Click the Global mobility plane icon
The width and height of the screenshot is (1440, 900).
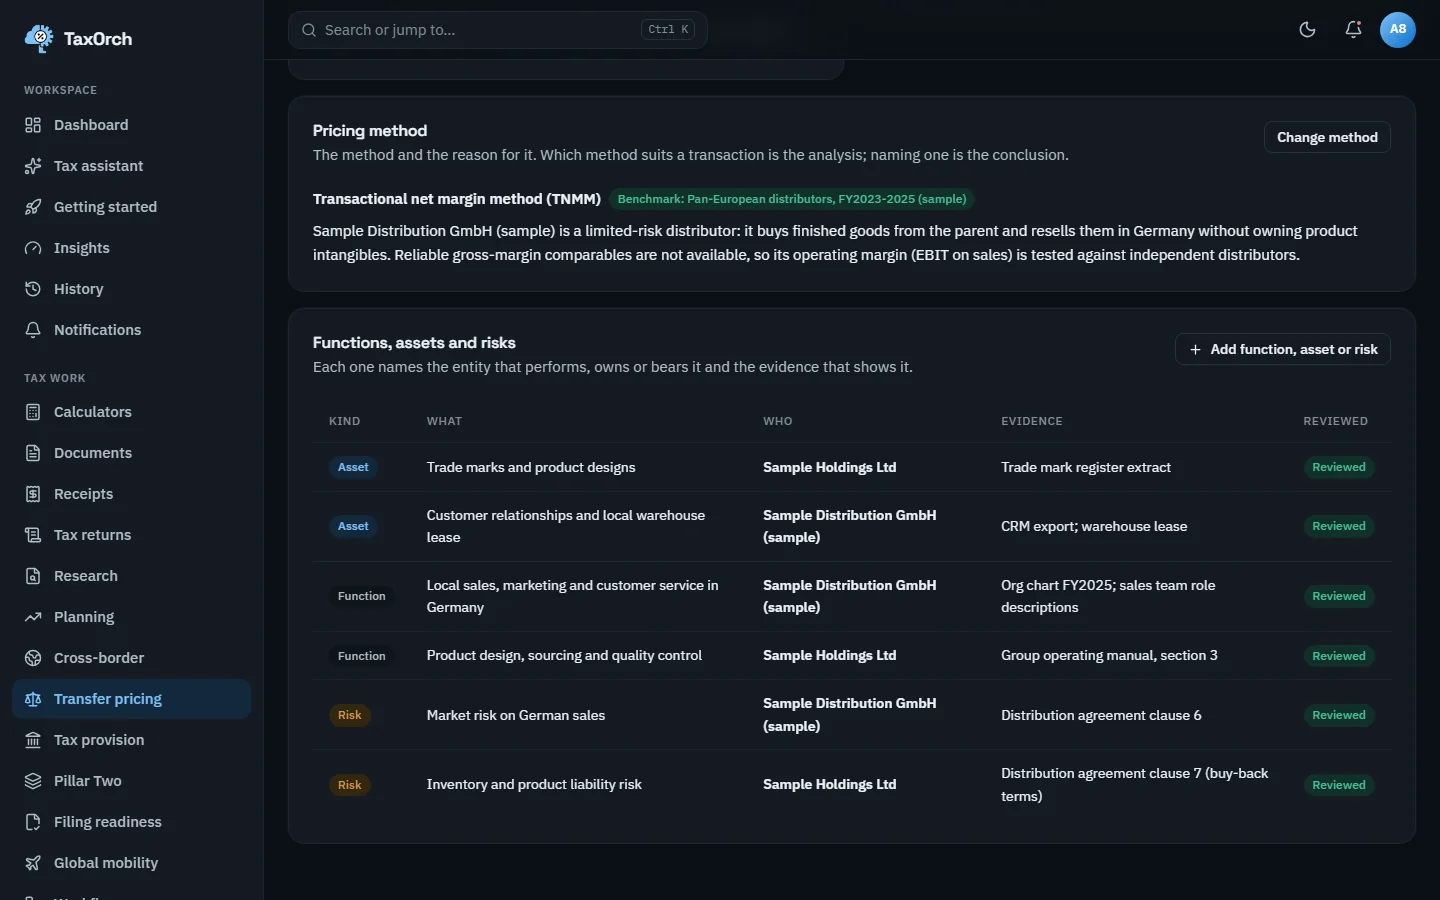(x=33, y=863)
